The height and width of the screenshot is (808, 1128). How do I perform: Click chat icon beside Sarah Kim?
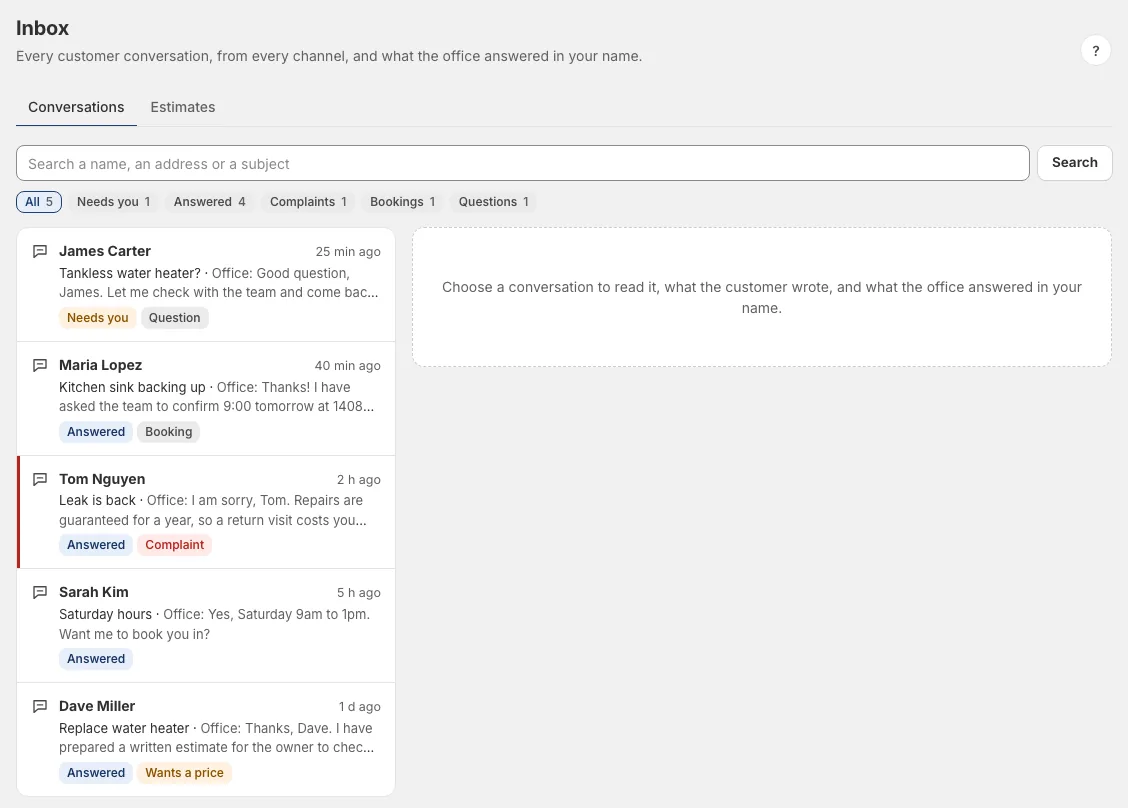[40, 592]
